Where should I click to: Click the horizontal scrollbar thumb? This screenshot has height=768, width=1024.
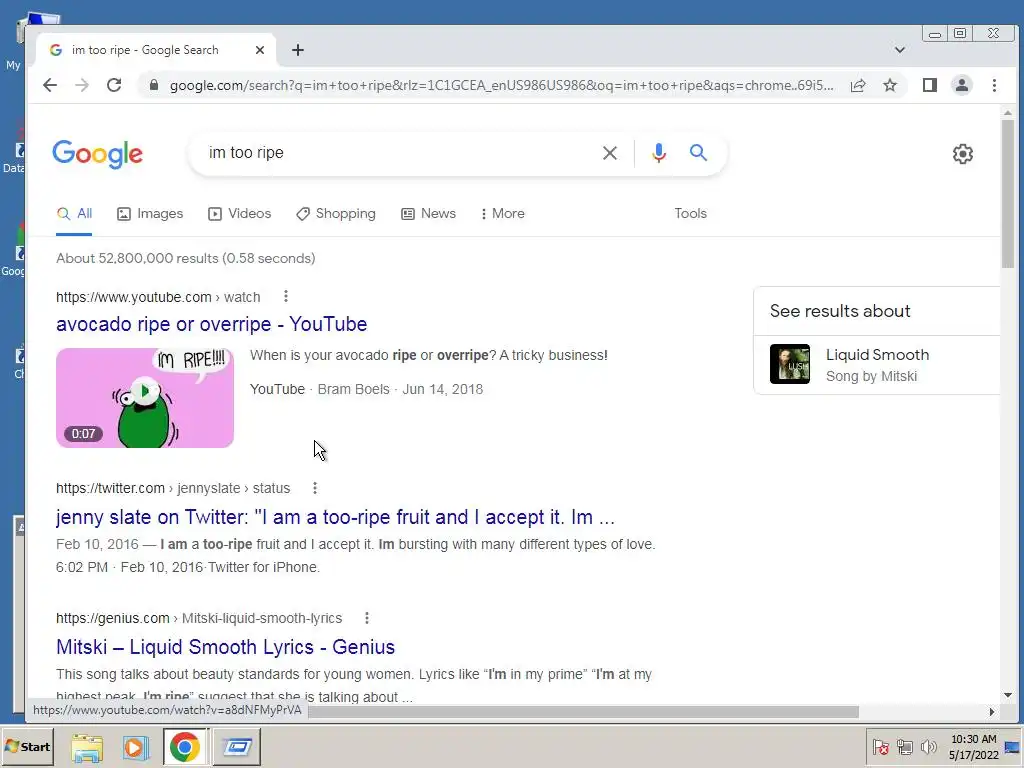pos(583,712)
